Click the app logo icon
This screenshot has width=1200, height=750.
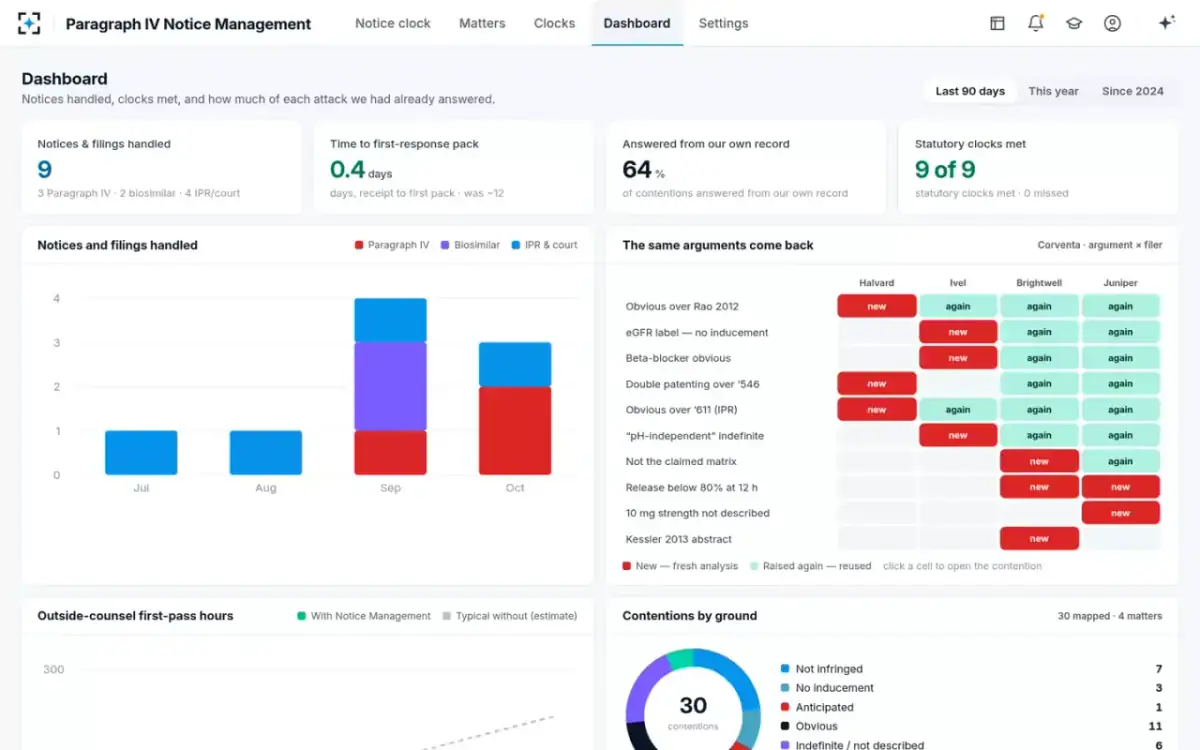coord(29,23)
